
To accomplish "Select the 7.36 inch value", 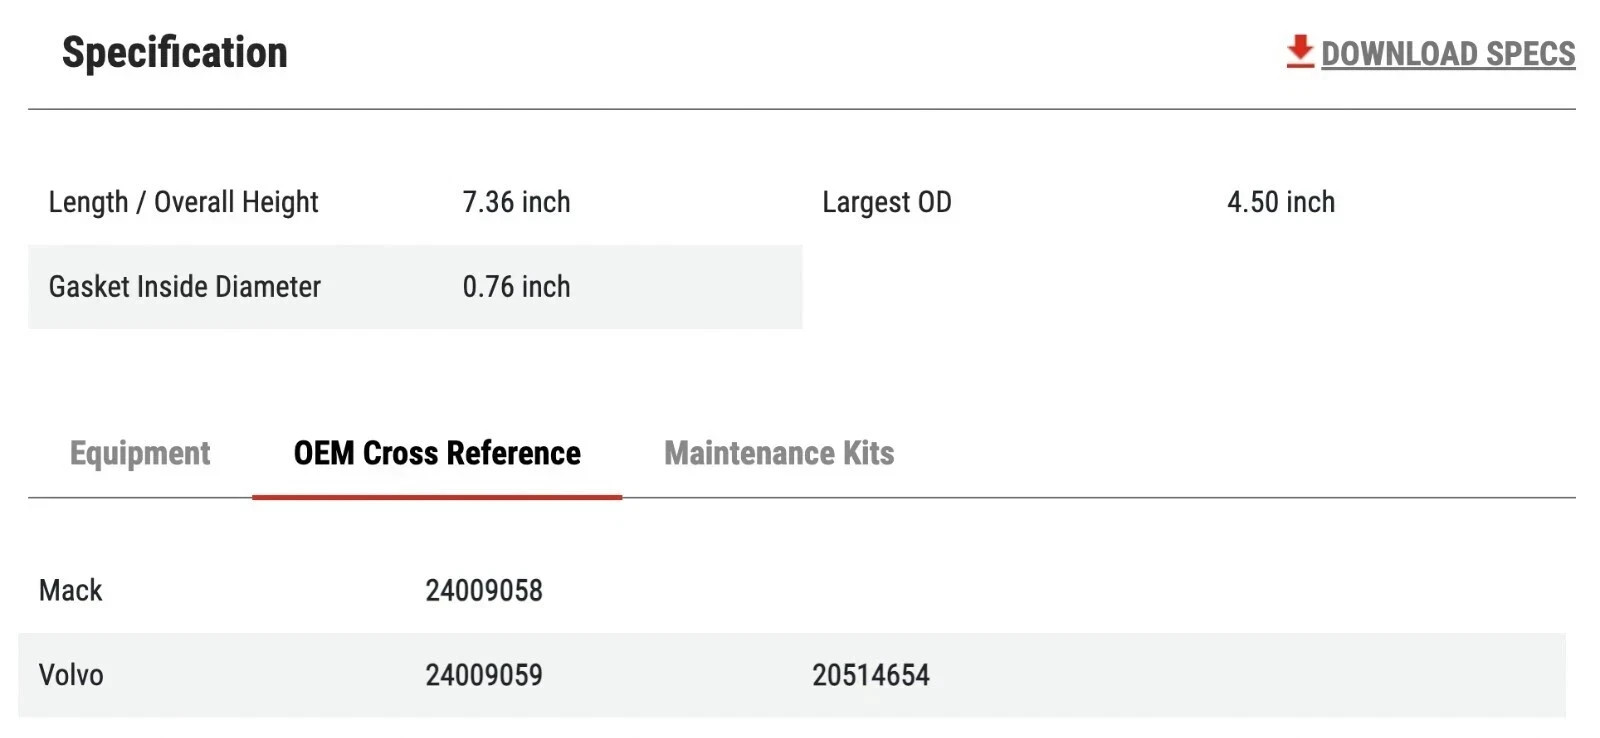I will 516,202.
